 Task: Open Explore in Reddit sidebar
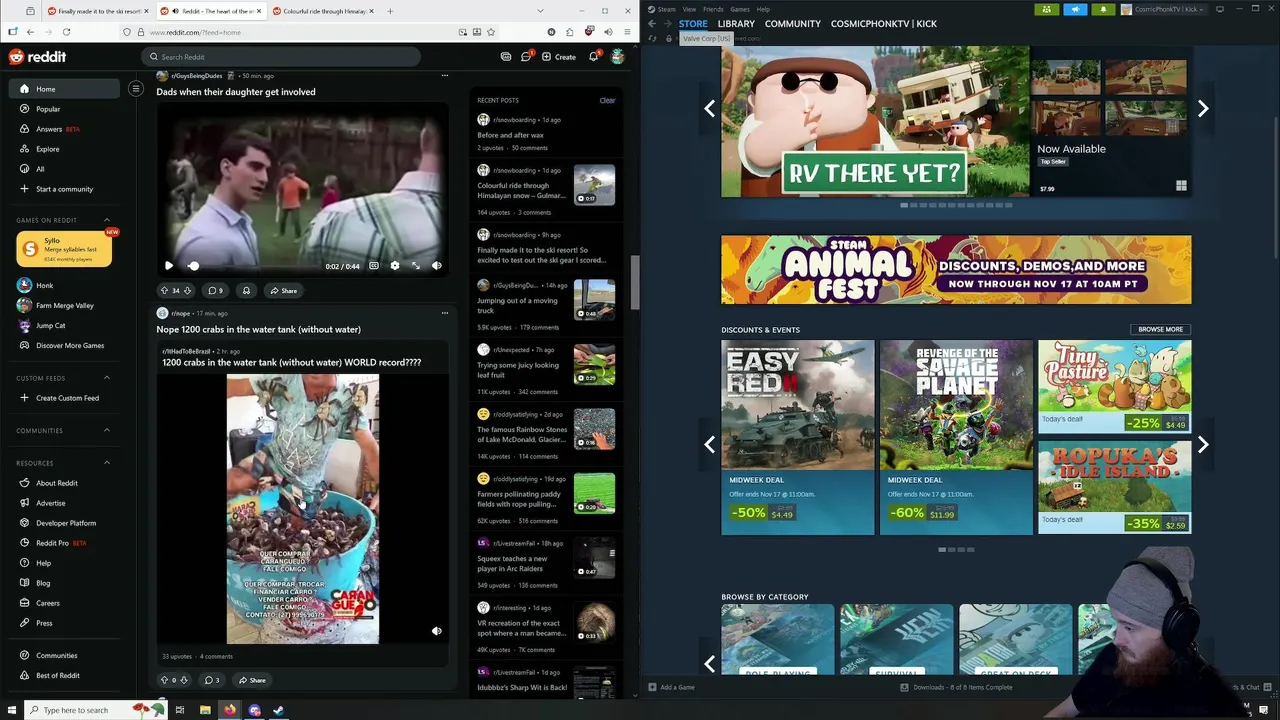point(66,149)
